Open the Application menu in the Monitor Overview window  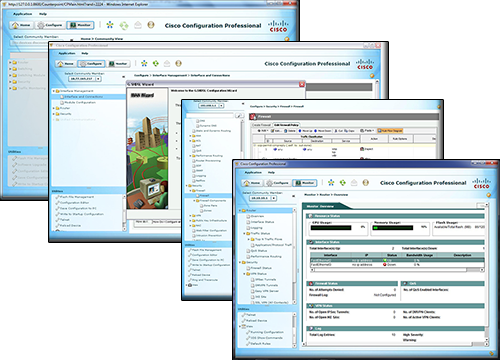[x=253, y=172]
